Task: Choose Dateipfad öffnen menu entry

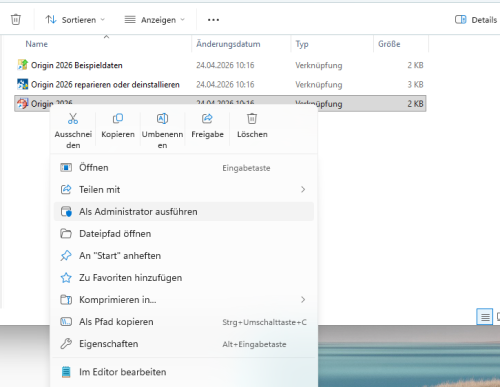Action: (184, 234)
